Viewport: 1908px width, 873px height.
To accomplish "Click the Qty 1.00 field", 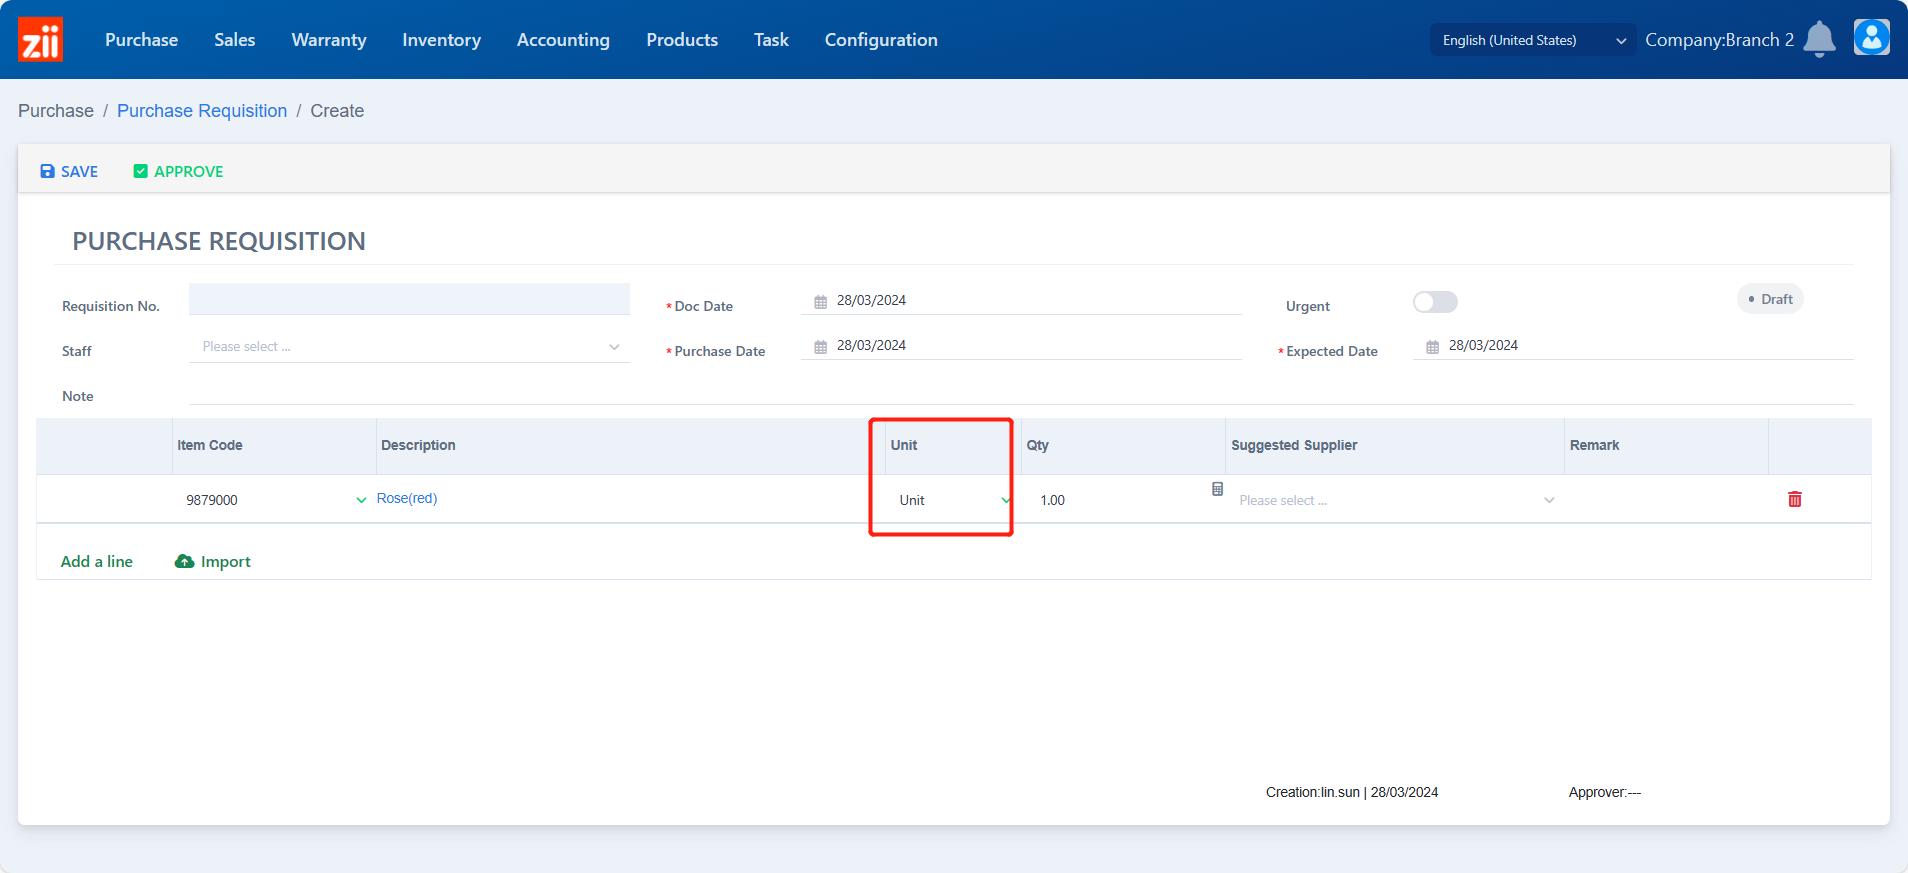I will point(1120,500).
